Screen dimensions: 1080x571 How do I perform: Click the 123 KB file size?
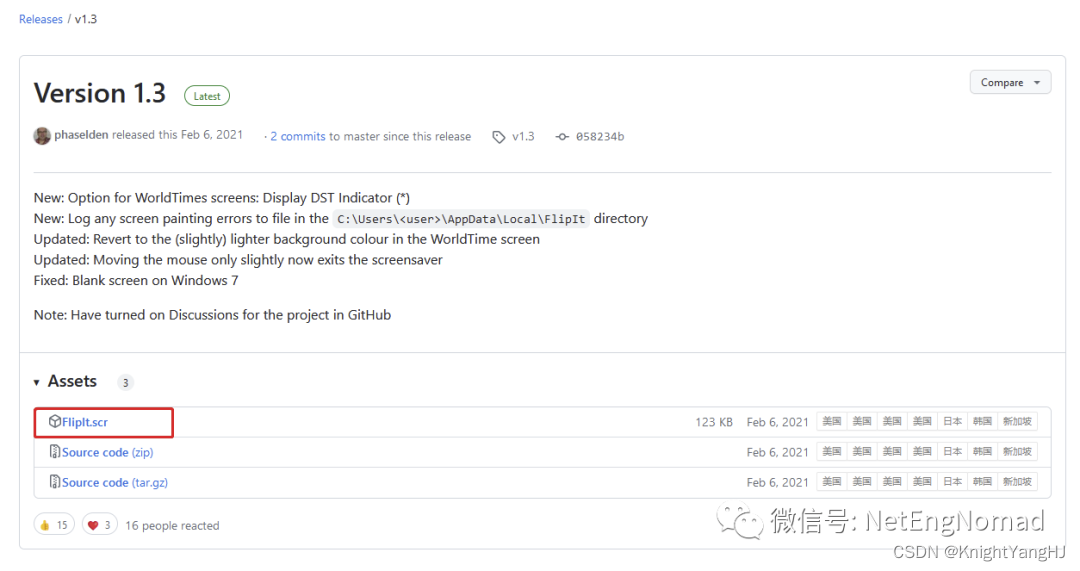point(714,422)
